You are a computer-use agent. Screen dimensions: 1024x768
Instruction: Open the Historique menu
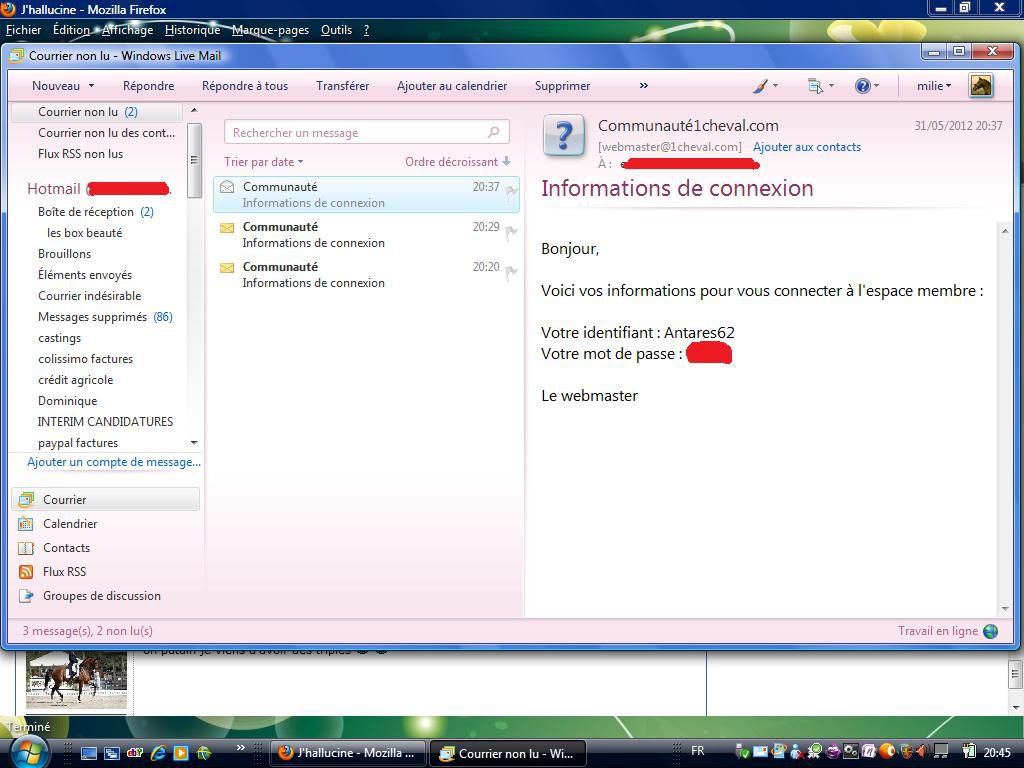coord(192,30)
